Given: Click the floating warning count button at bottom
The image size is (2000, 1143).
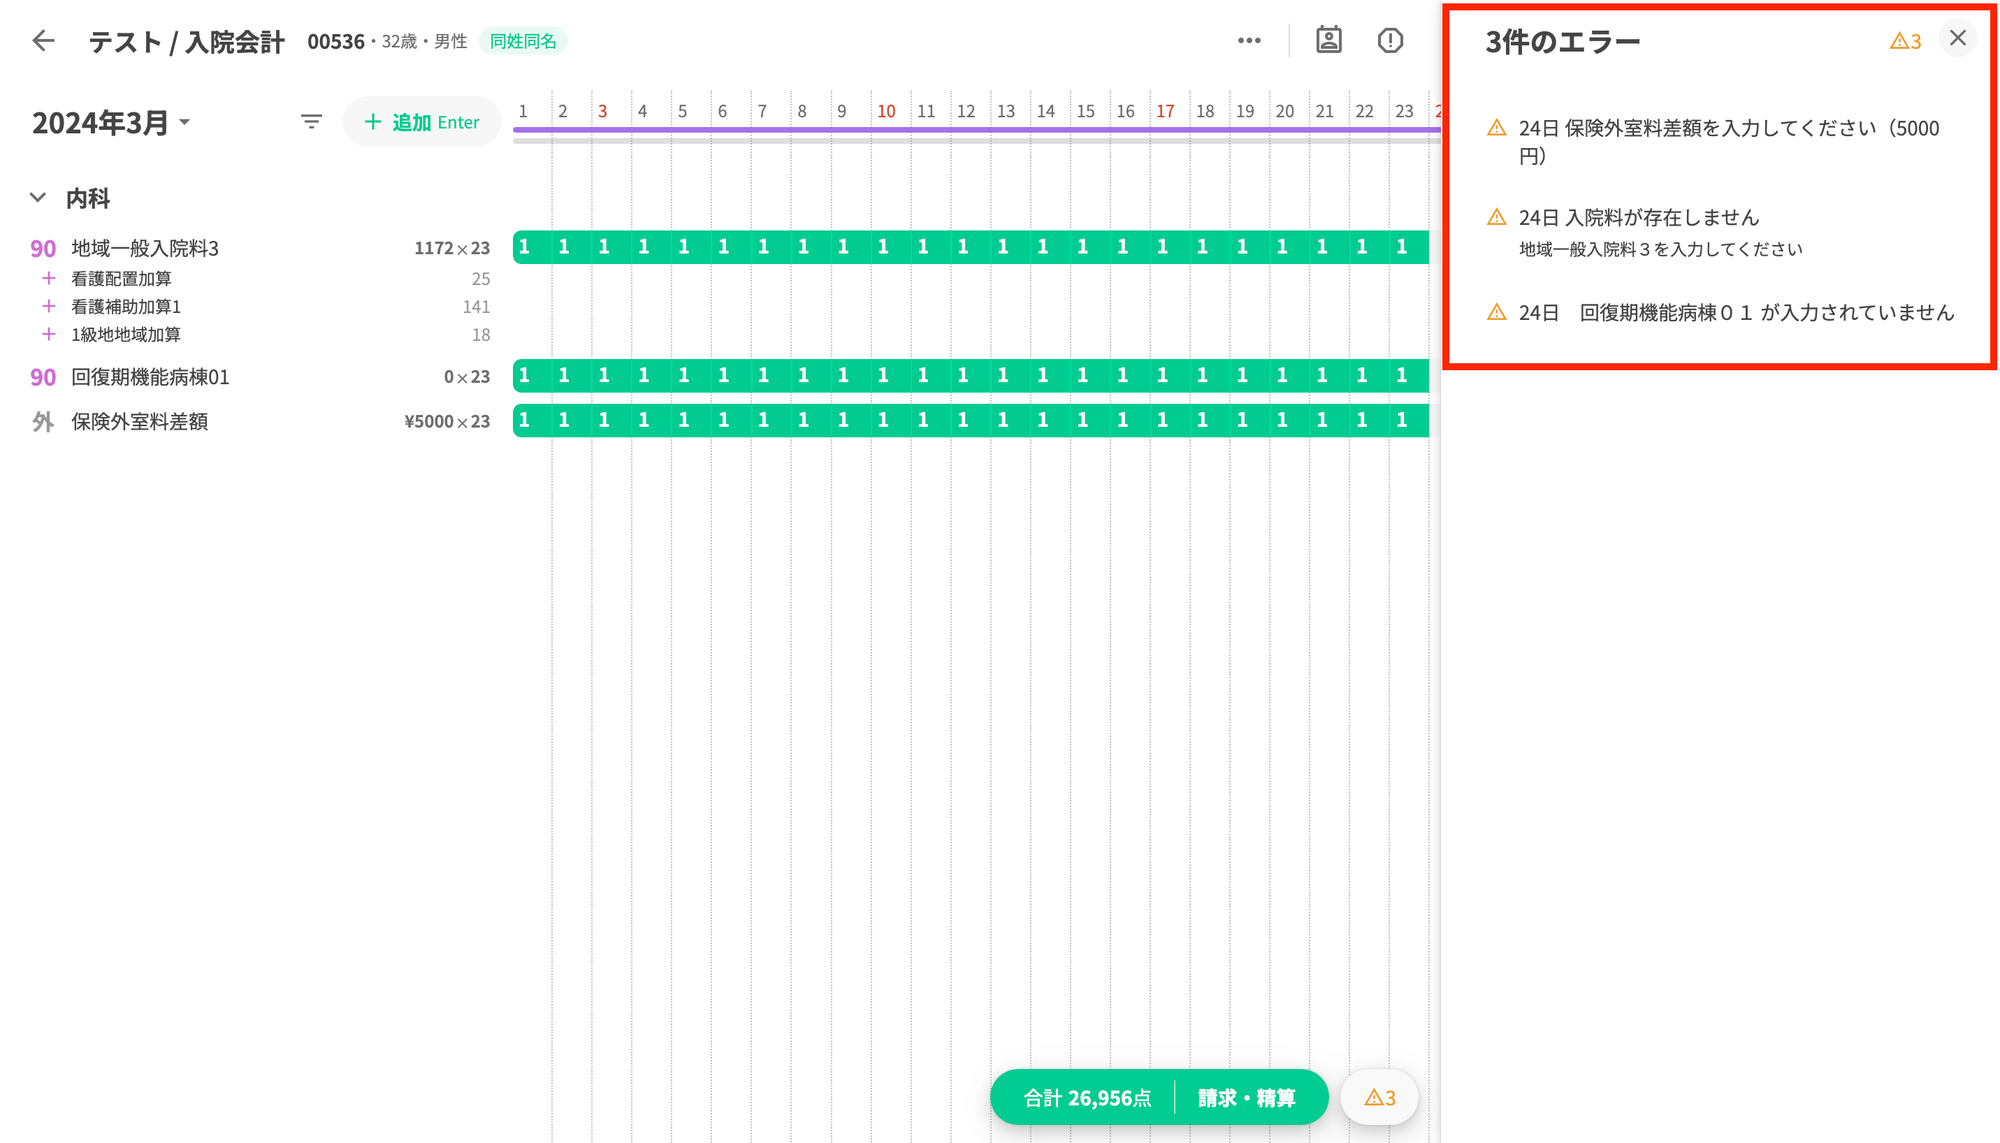Looking at the screenshot, I should click(x=1379, y=1097).
